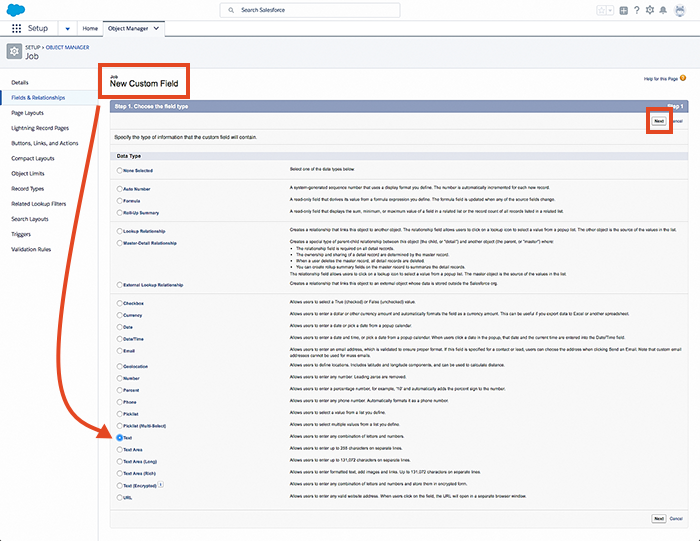Viewport: 700px width, 541px height.
Task: Click the top Next button
Action: 659,121
